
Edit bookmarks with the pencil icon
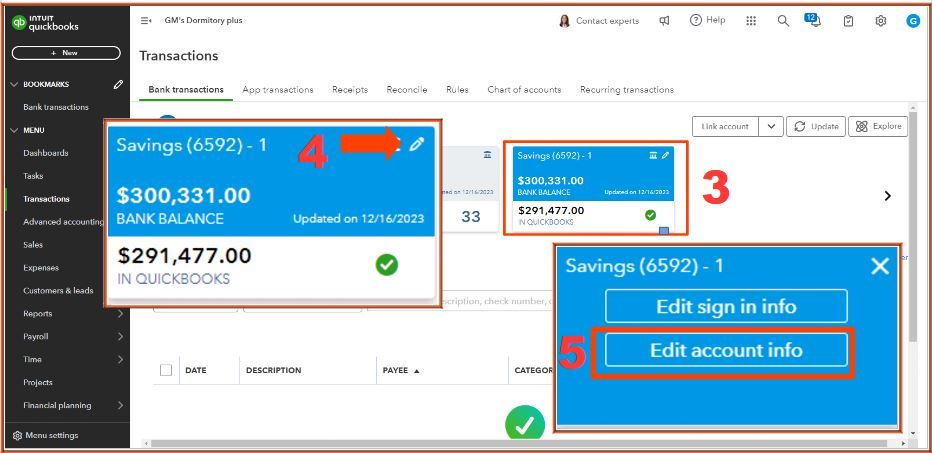tap(118, 84)
